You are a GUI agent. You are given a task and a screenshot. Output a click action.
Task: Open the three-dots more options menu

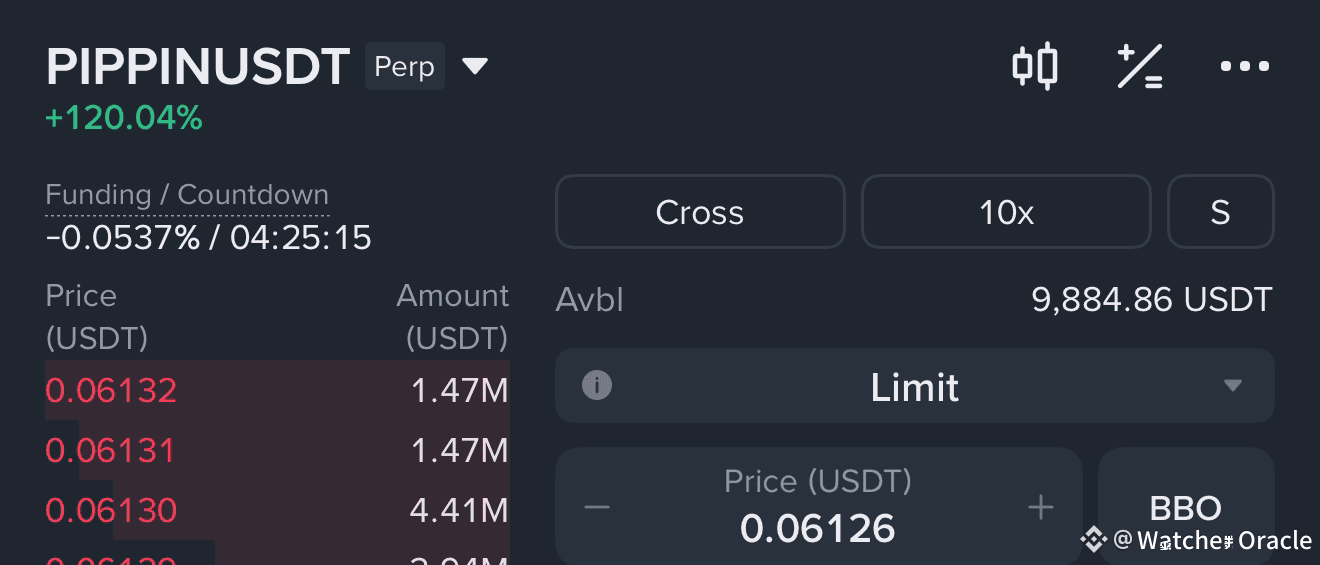(1245, 67)
